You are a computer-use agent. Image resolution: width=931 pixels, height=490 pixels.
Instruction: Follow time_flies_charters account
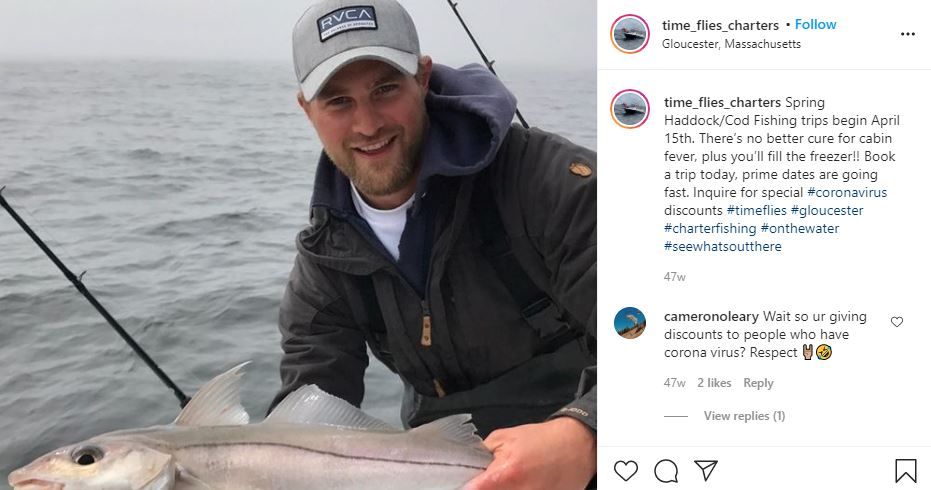click(815, 24)
